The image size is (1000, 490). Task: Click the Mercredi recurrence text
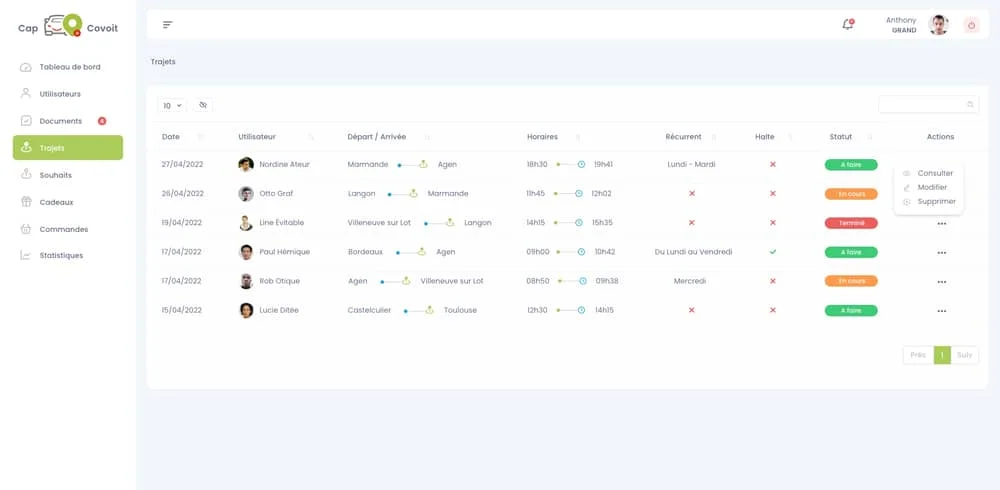coord(690,281)
